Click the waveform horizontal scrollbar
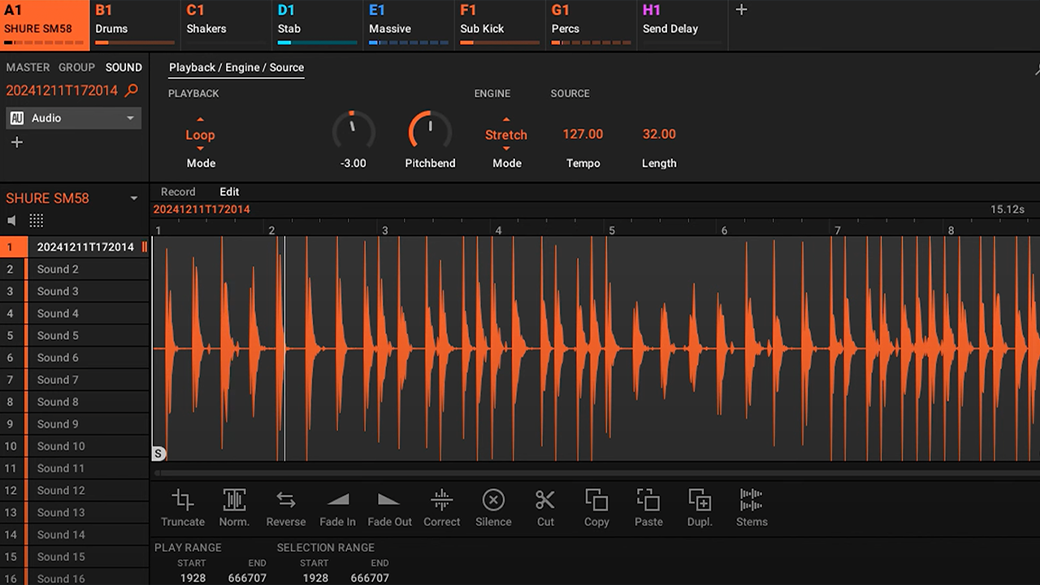Viewport: 1040px width, 585px height. 597,473
